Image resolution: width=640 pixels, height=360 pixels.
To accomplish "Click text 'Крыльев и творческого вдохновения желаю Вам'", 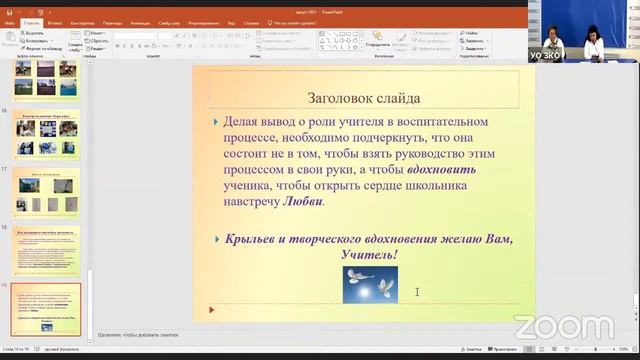I will 369,239.
